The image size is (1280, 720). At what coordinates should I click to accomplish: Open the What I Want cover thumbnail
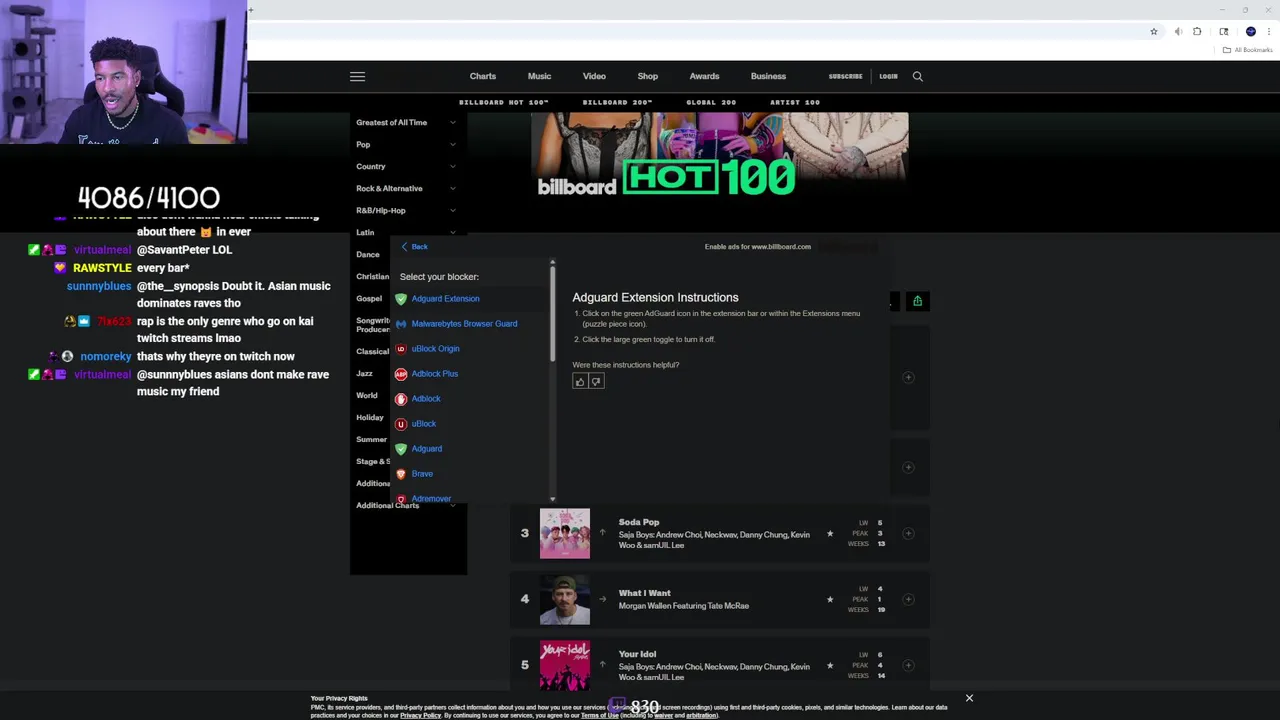point(565,599)
